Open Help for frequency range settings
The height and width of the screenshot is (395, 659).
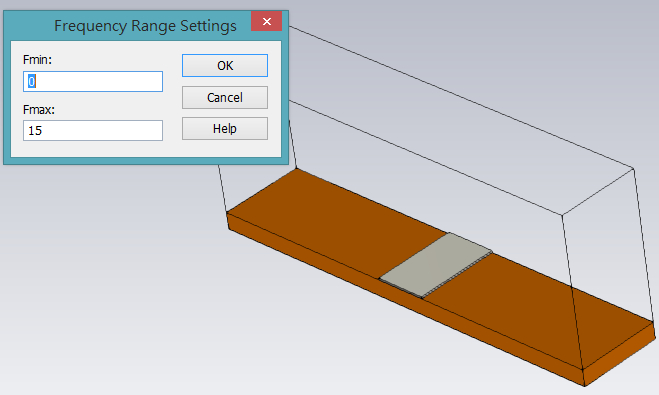pyautogui.click(x=225, y=129)
